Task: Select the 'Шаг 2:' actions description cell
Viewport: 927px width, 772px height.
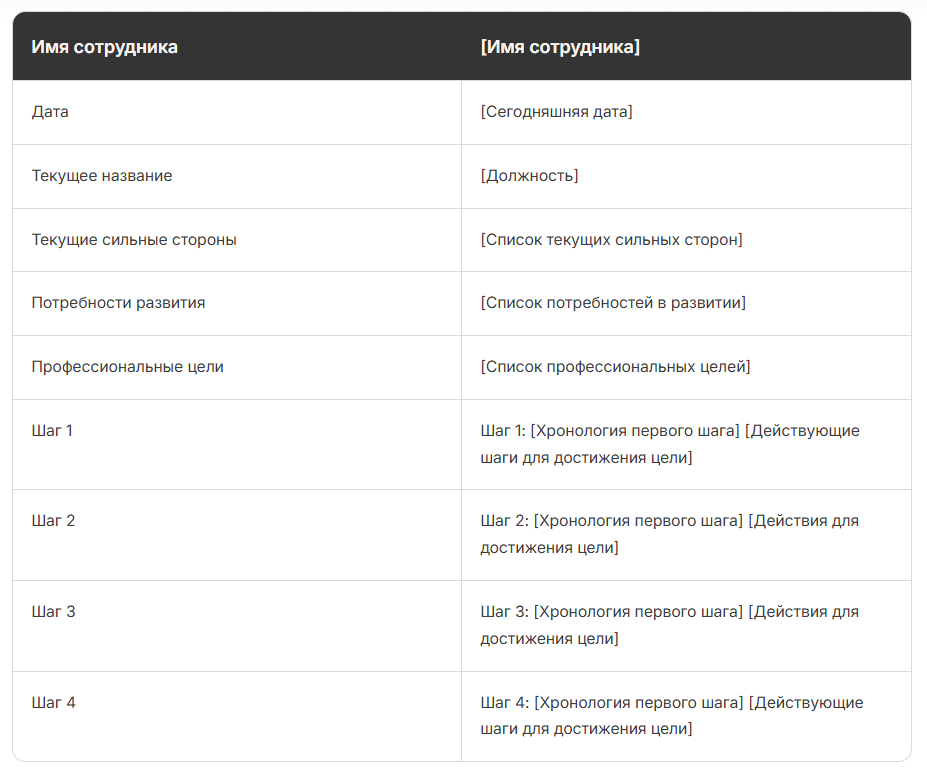Action: [x=669, y=534]
